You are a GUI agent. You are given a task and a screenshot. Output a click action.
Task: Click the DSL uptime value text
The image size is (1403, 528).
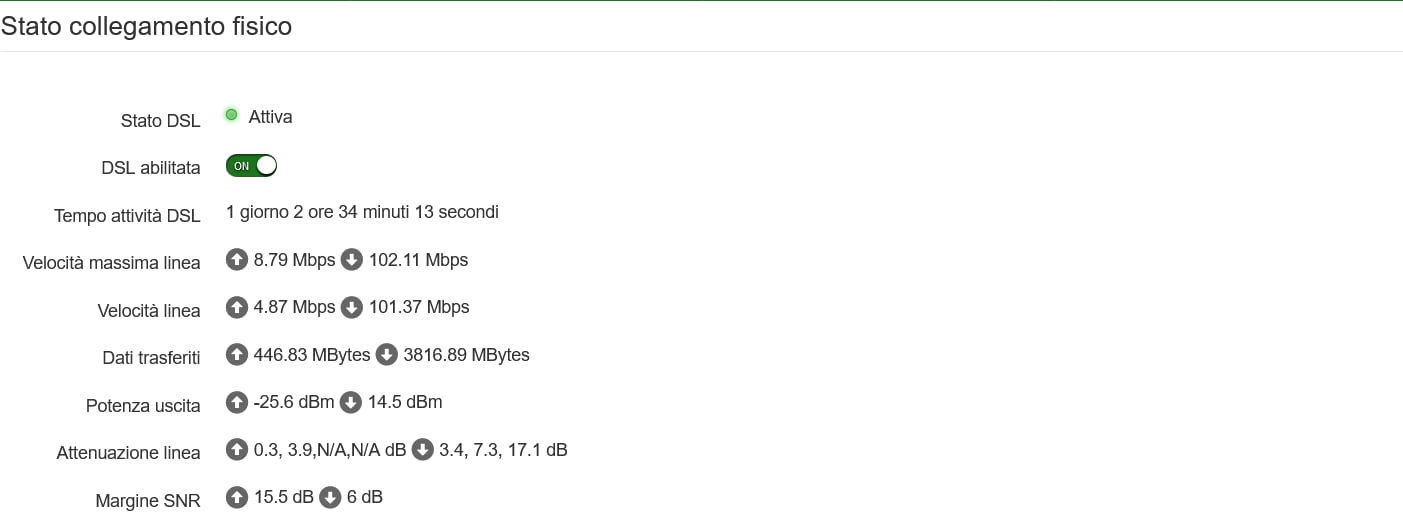pos(362,212)
